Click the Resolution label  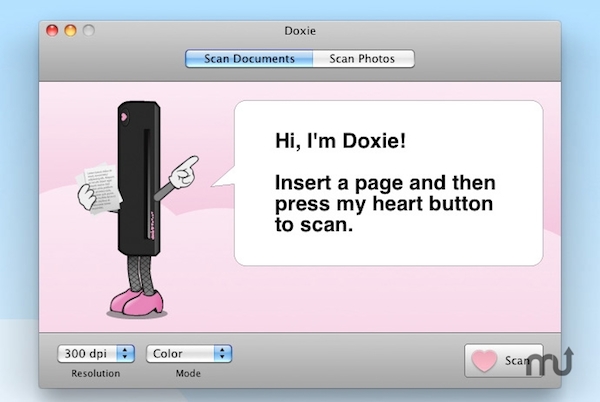pyautogui.click(x=96, y=373)
